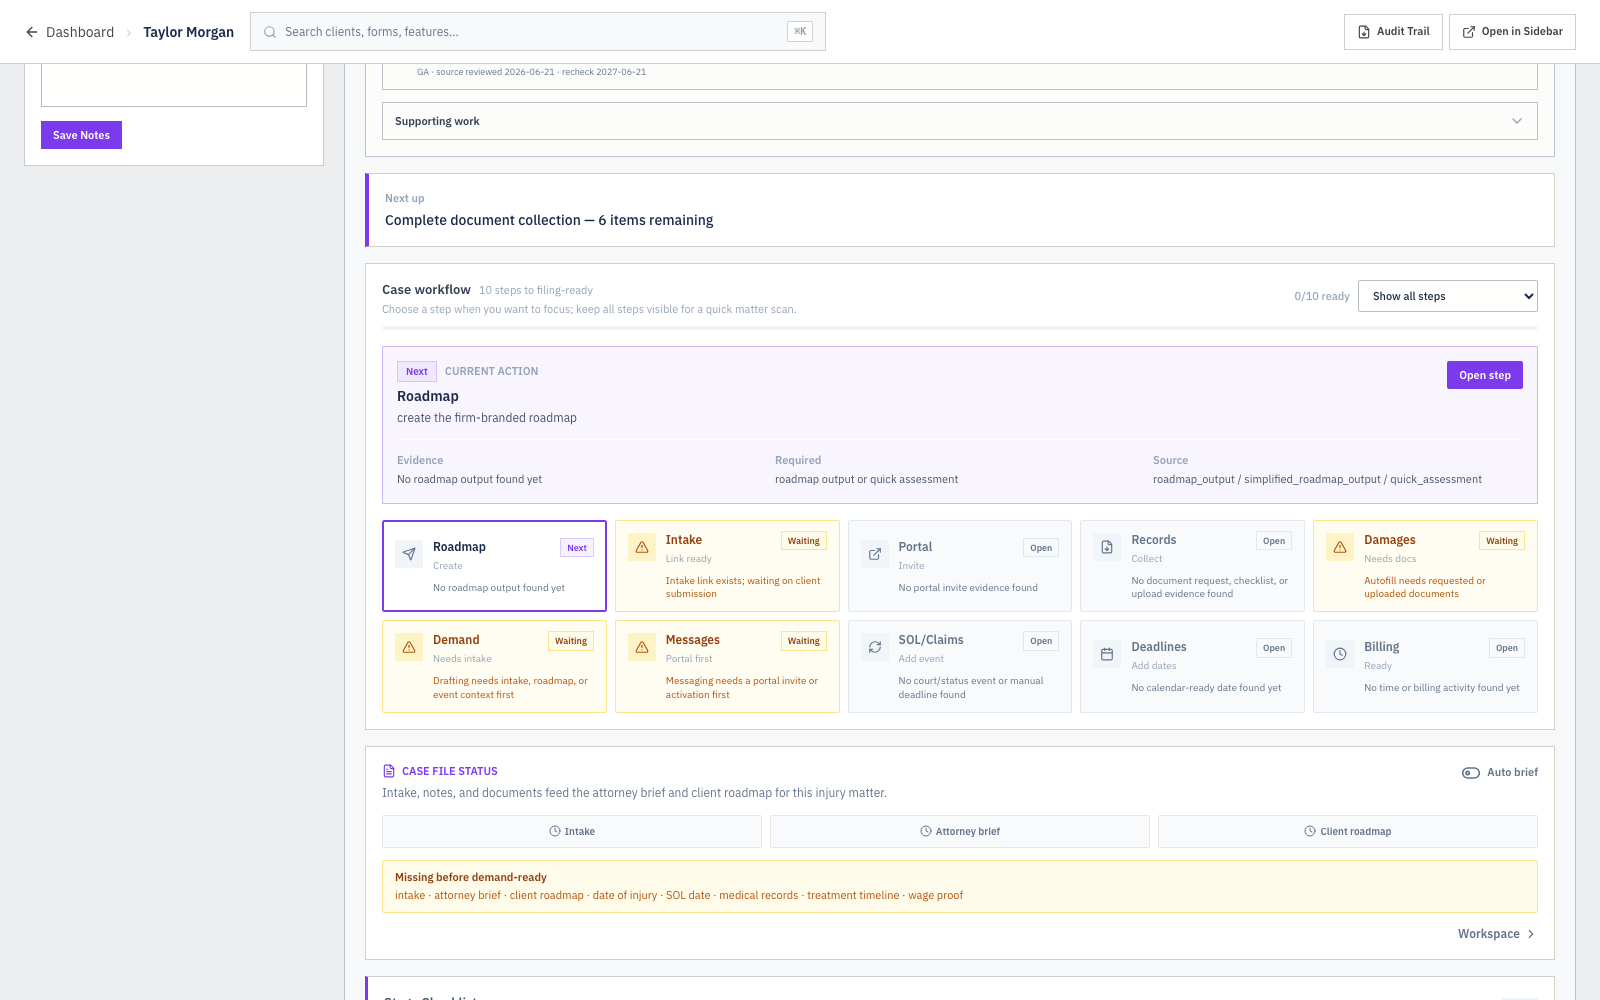Image resolution: width=1600 pixels, height=1000 pixels.
Task: Click the Messages warning triangle icon
Action: 642,647
